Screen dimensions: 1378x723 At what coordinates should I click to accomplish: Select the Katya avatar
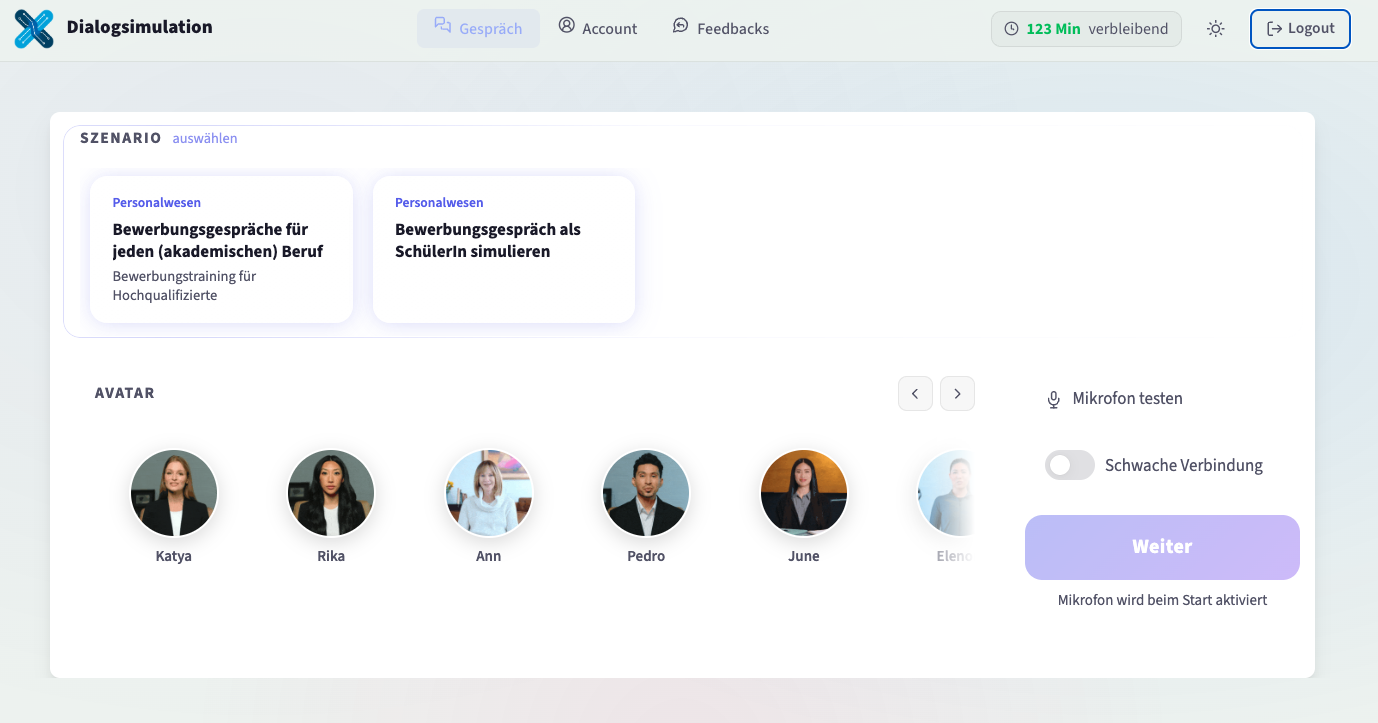[174, 493]
